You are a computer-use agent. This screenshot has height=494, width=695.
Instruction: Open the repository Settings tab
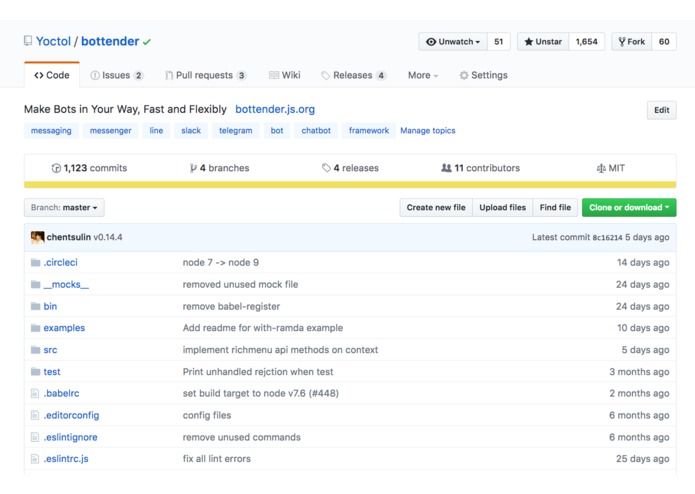click(484, 75)
